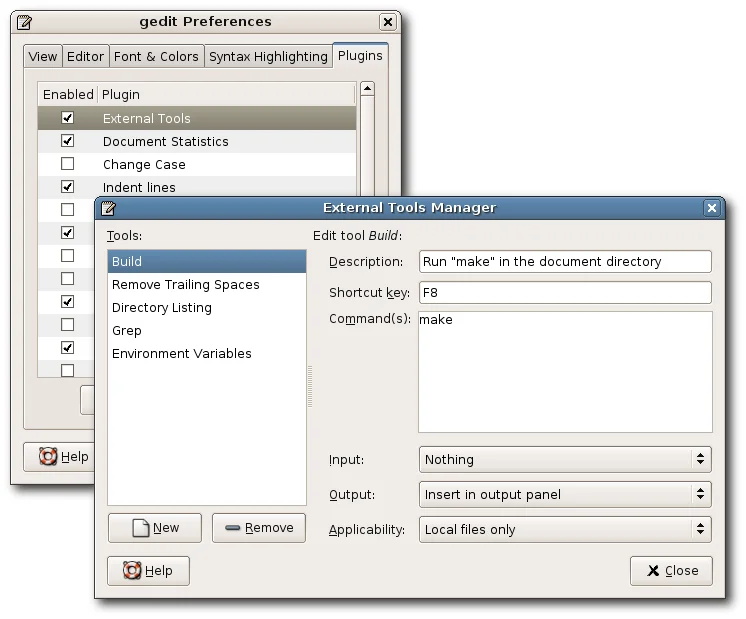
Task: Remove the selected tool with Remove button
Action: point(259,528)
